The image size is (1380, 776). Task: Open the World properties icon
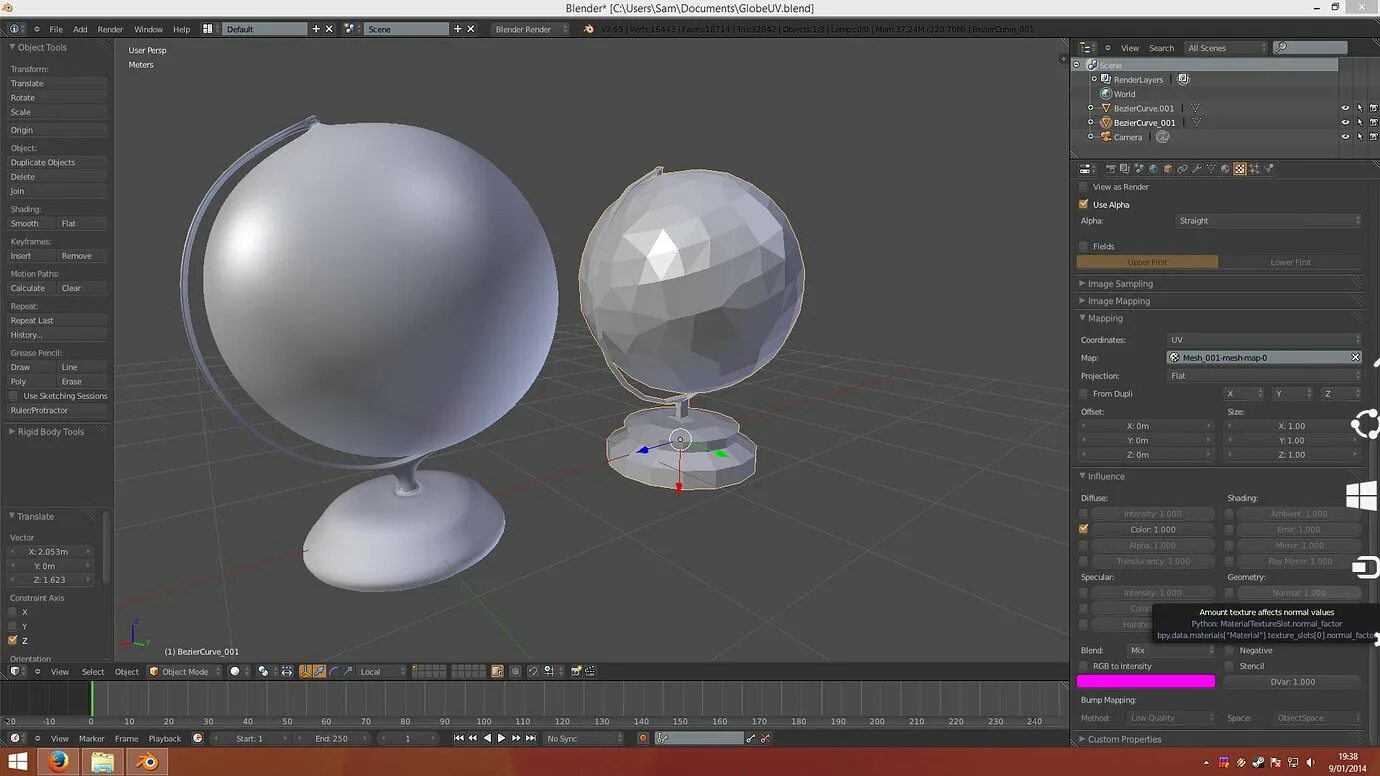[x=1154, y=169]
